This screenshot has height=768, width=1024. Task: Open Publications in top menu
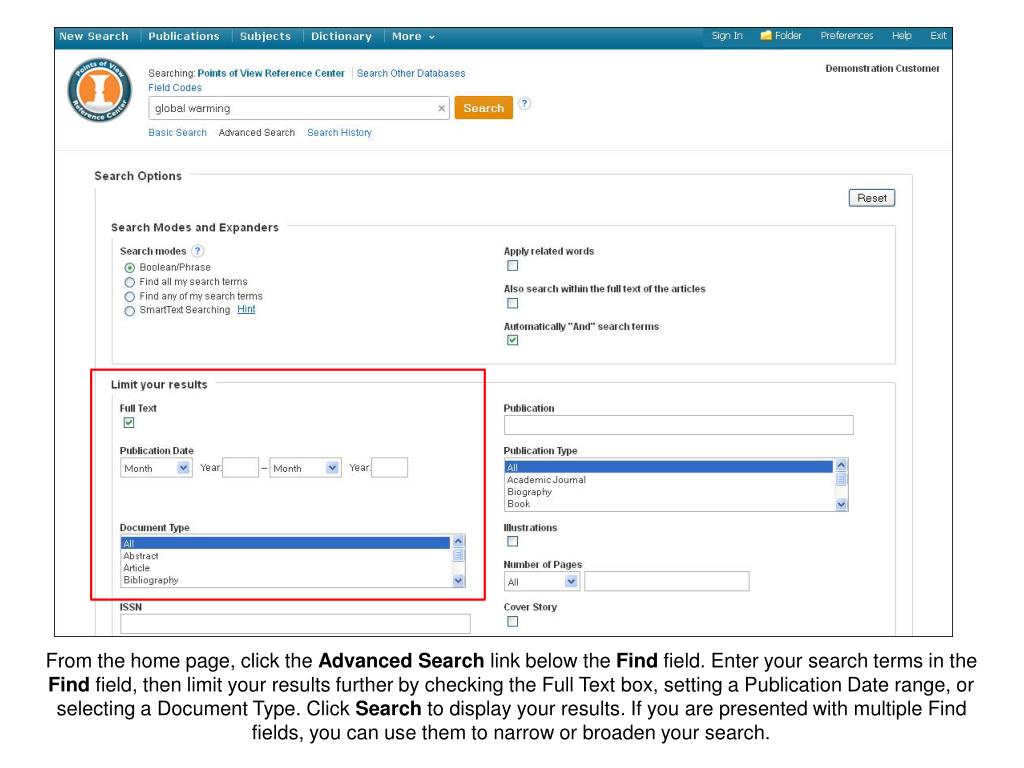coord(184,37)
